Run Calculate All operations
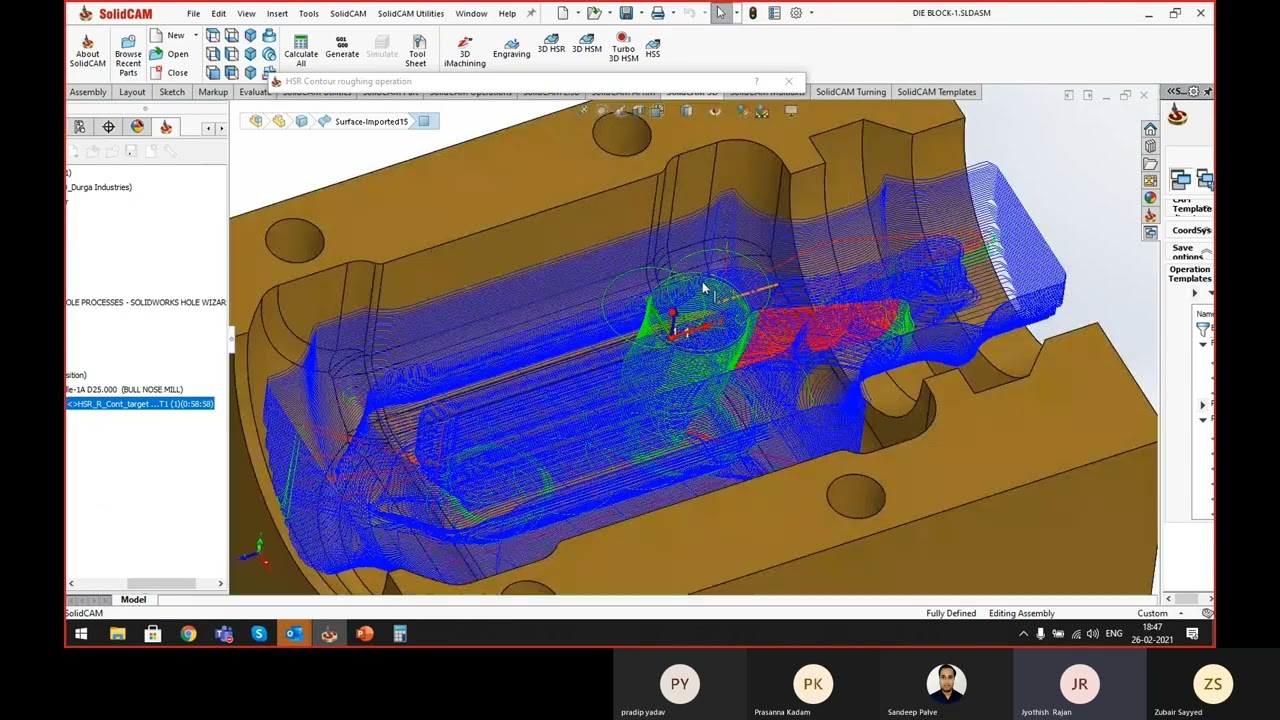Image resolution: width=1280 pixels, height=720 pixels. 301,51
